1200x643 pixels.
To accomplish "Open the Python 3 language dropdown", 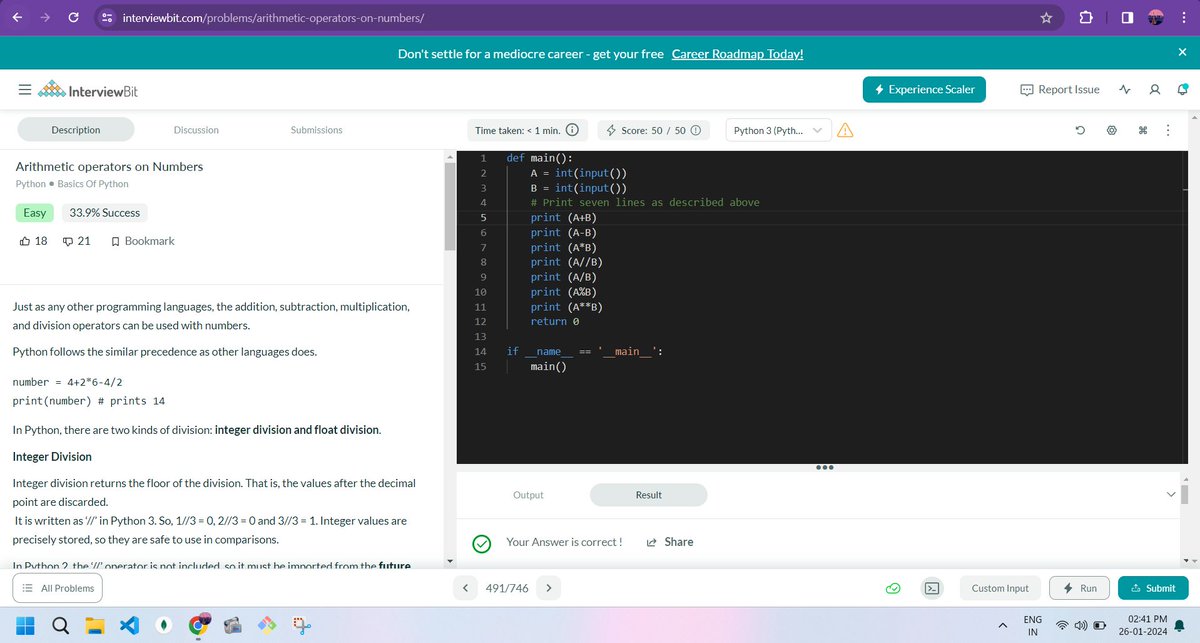I will (778, 130).
